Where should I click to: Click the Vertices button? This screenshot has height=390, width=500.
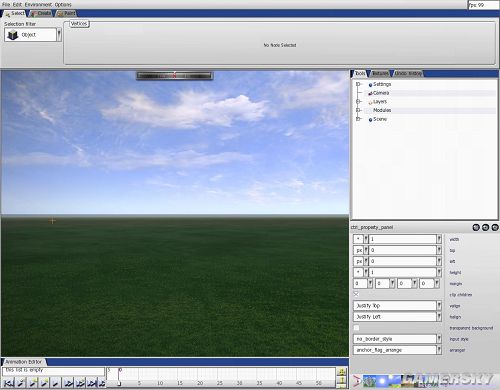79,24
